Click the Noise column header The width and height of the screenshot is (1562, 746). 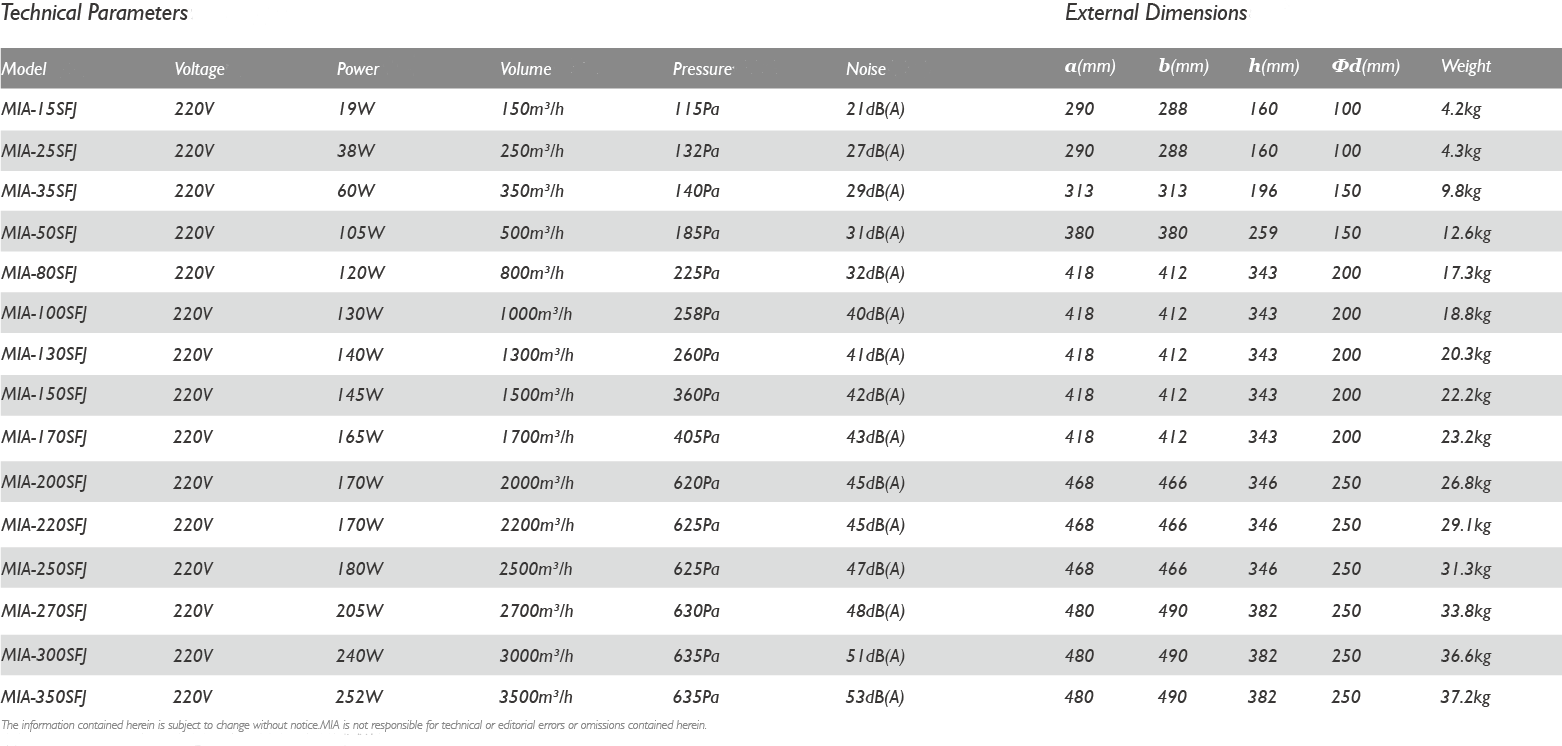(x=866, y=69)
